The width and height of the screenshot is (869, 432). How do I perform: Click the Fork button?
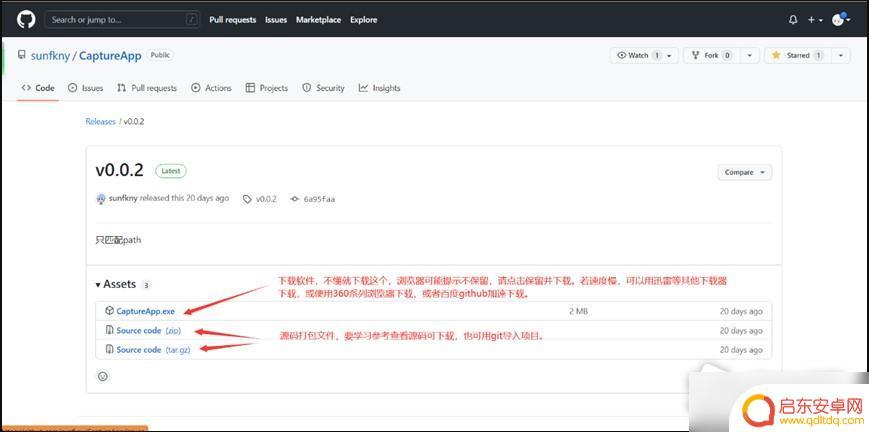point(711,55)
